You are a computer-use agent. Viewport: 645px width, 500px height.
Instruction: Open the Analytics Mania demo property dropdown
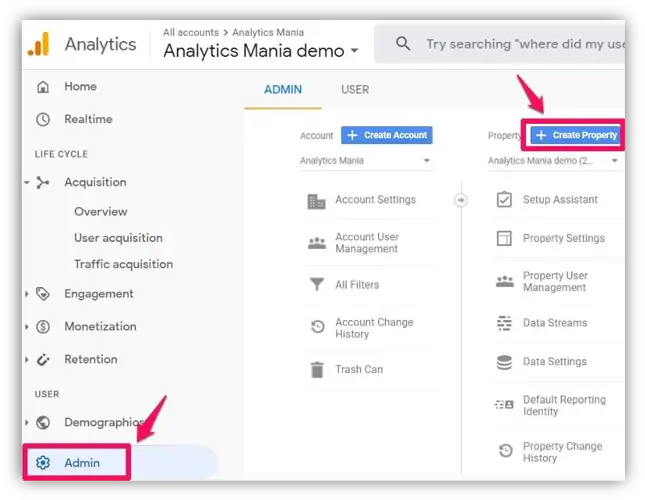click(554, 161)
